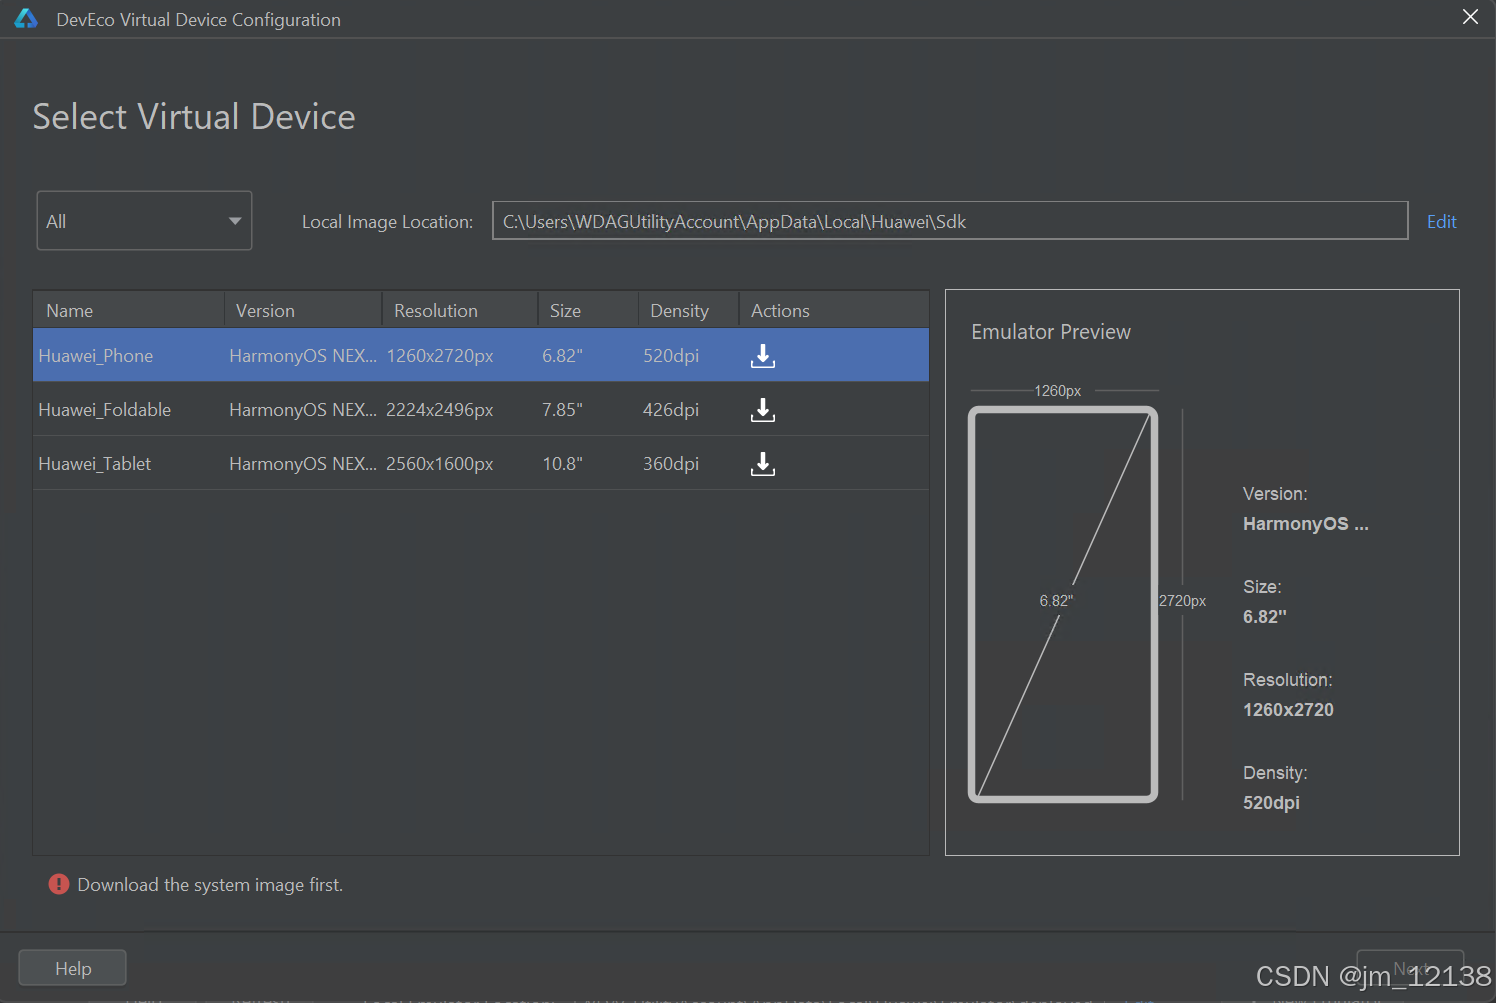Image resolution: width=1496 pixels, height=1003 pixels.
Task: Click the 6.82" size cell in the table
Action: click(562, 356)
